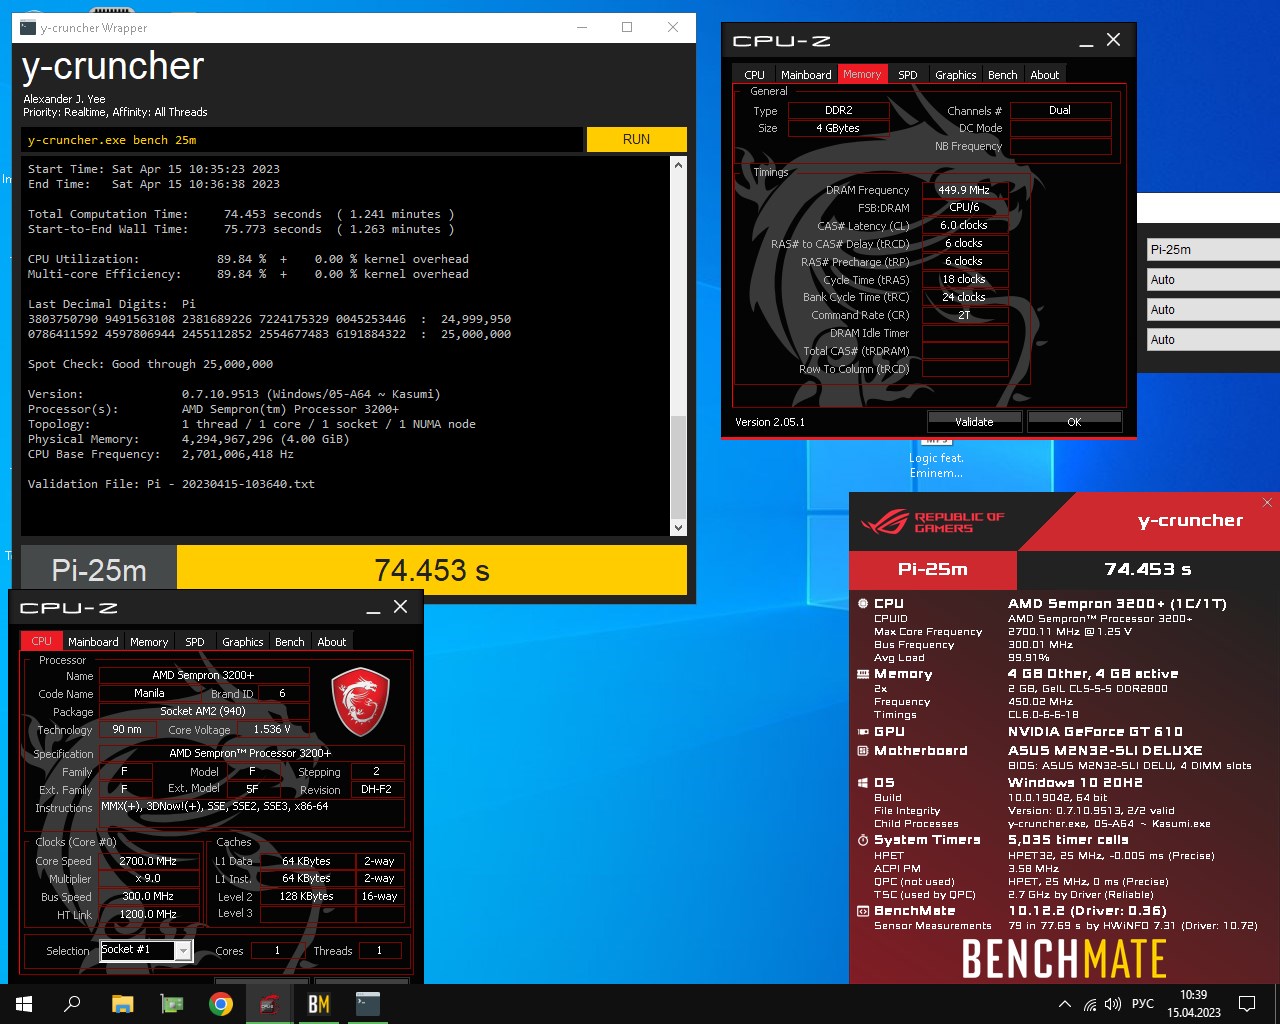1280x1024 pixels.
Task: Click the y-cruncher.exe bench 25m command field
Action: tap(302, 140)
